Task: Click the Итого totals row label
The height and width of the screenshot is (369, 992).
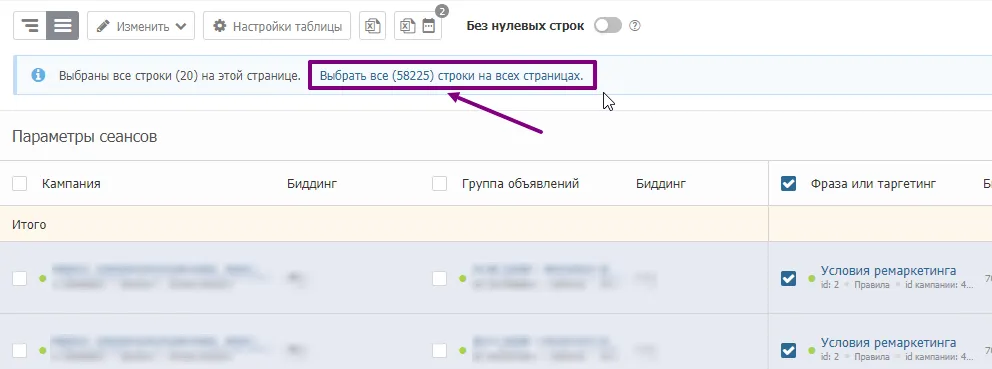Action: point(29,225)
